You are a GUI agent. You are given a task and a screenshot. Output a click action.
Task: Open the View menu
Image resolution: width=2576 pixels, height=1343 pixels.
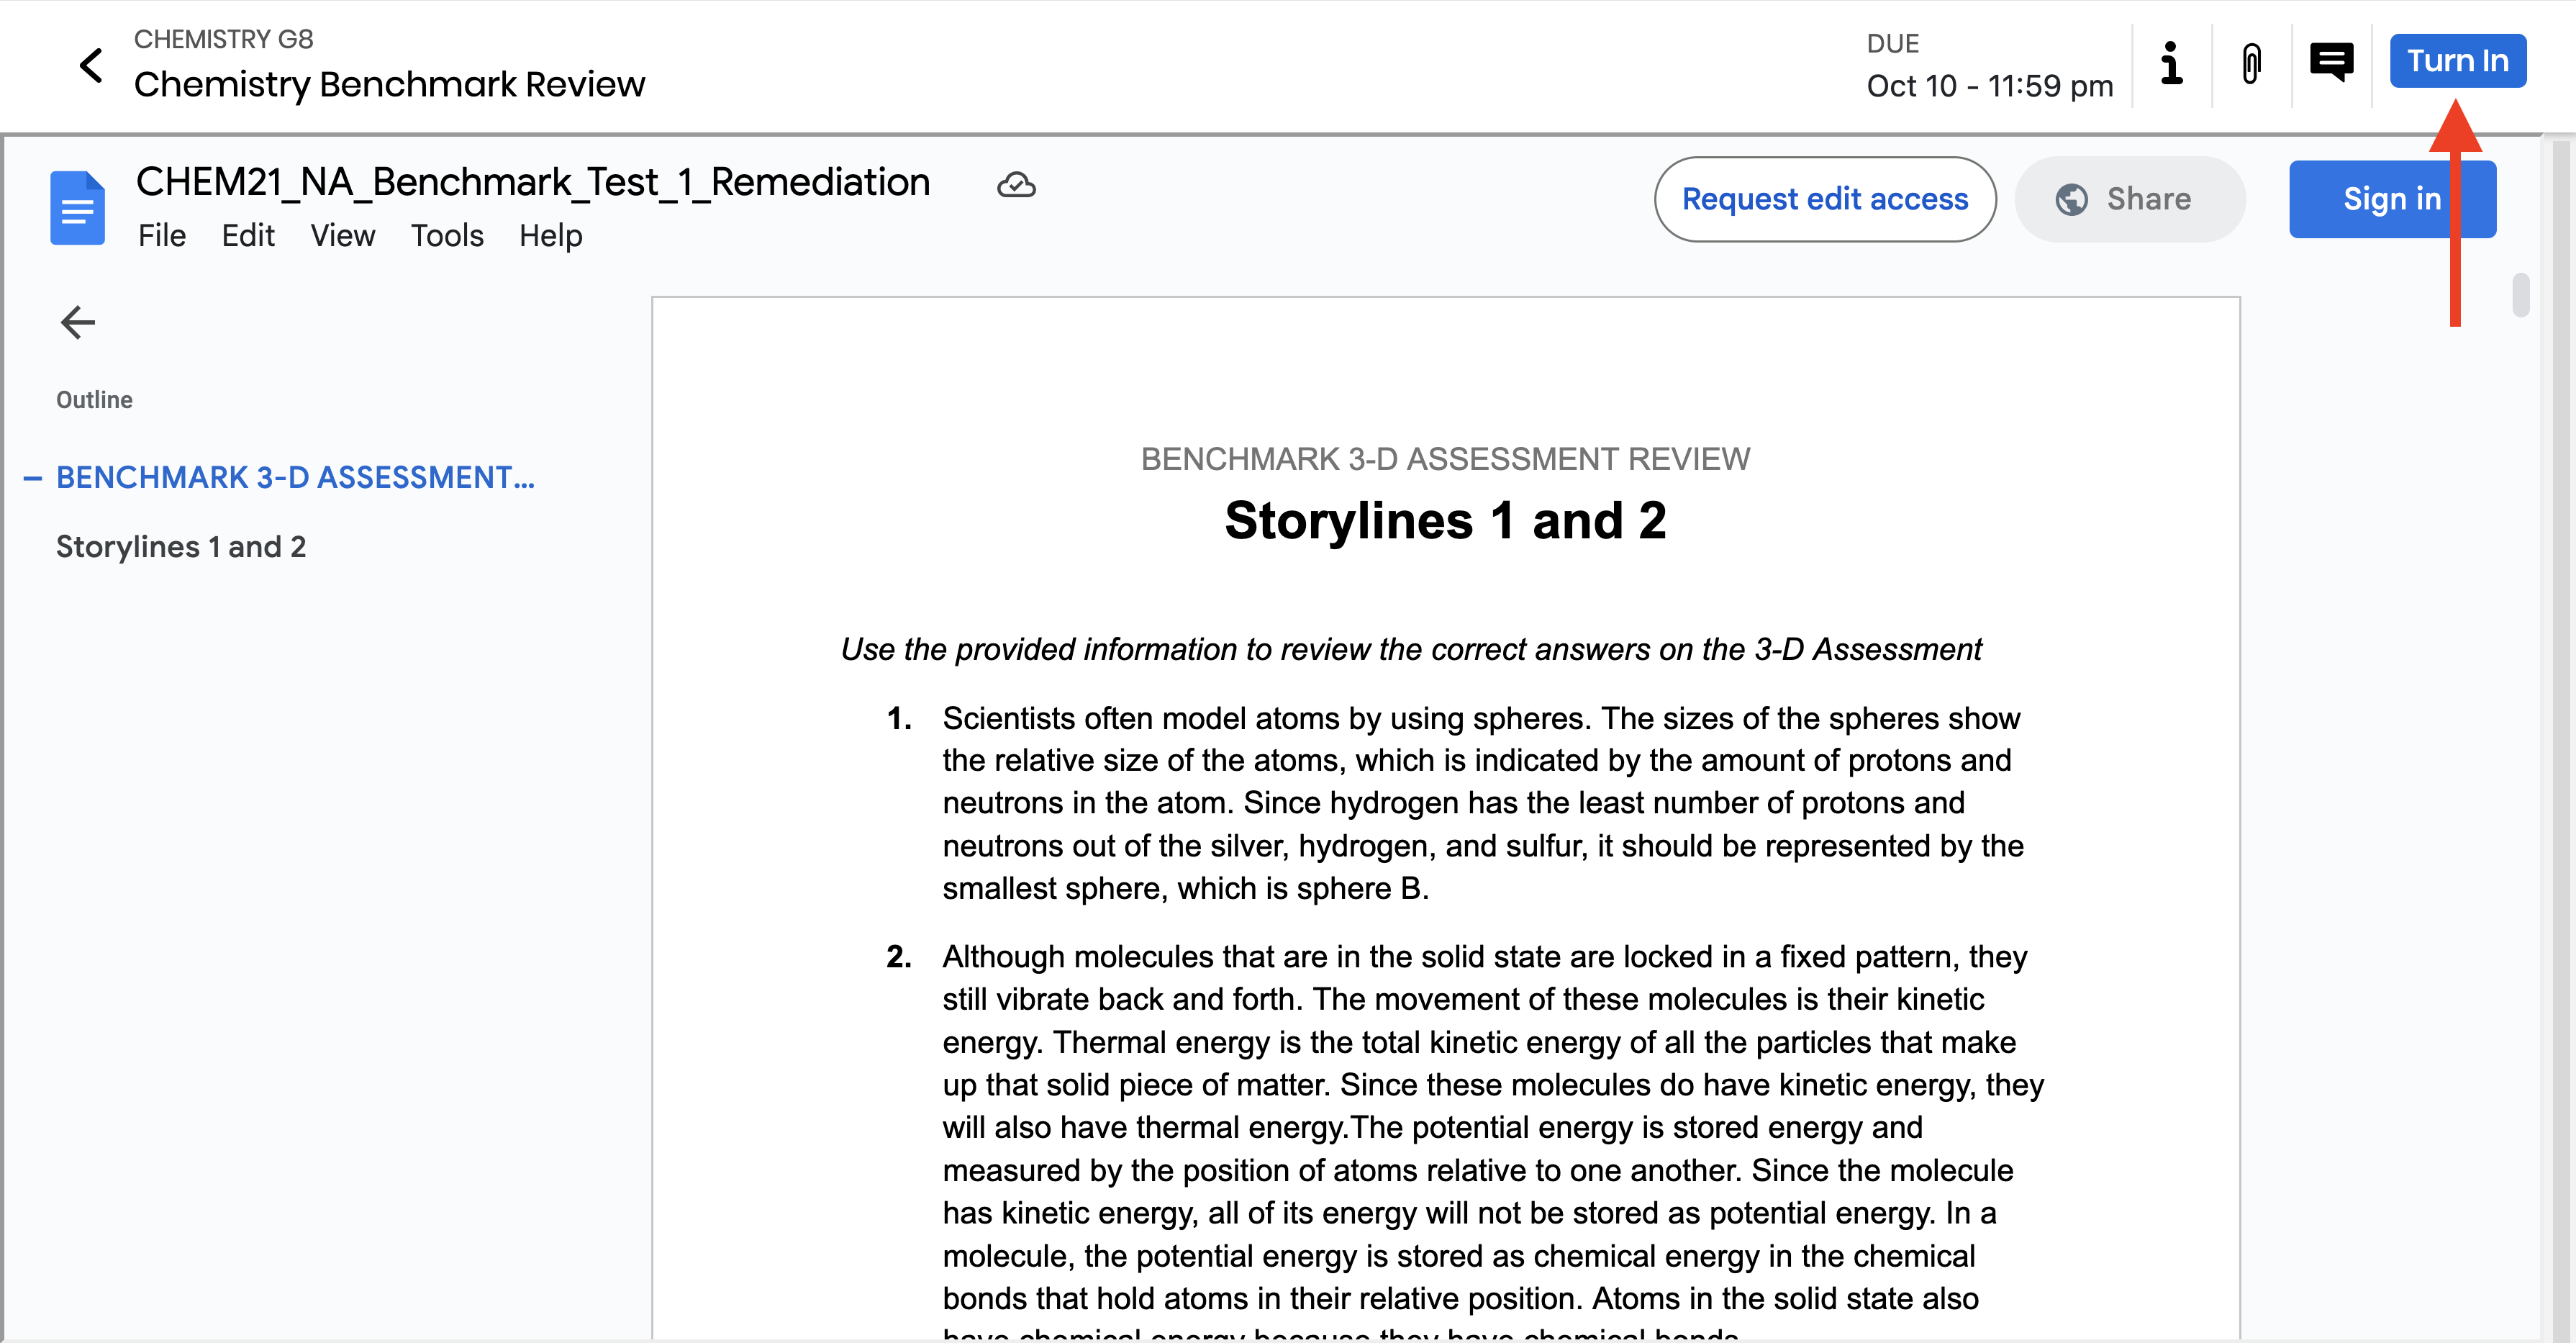pyautogui.click(x=343, y=236)
